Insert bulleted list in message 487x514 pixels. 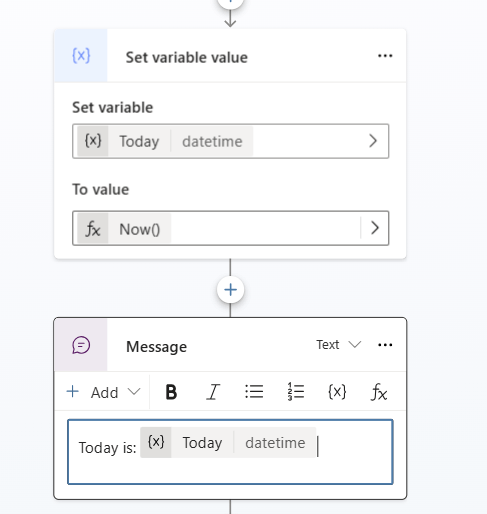(x=254, y=392)
